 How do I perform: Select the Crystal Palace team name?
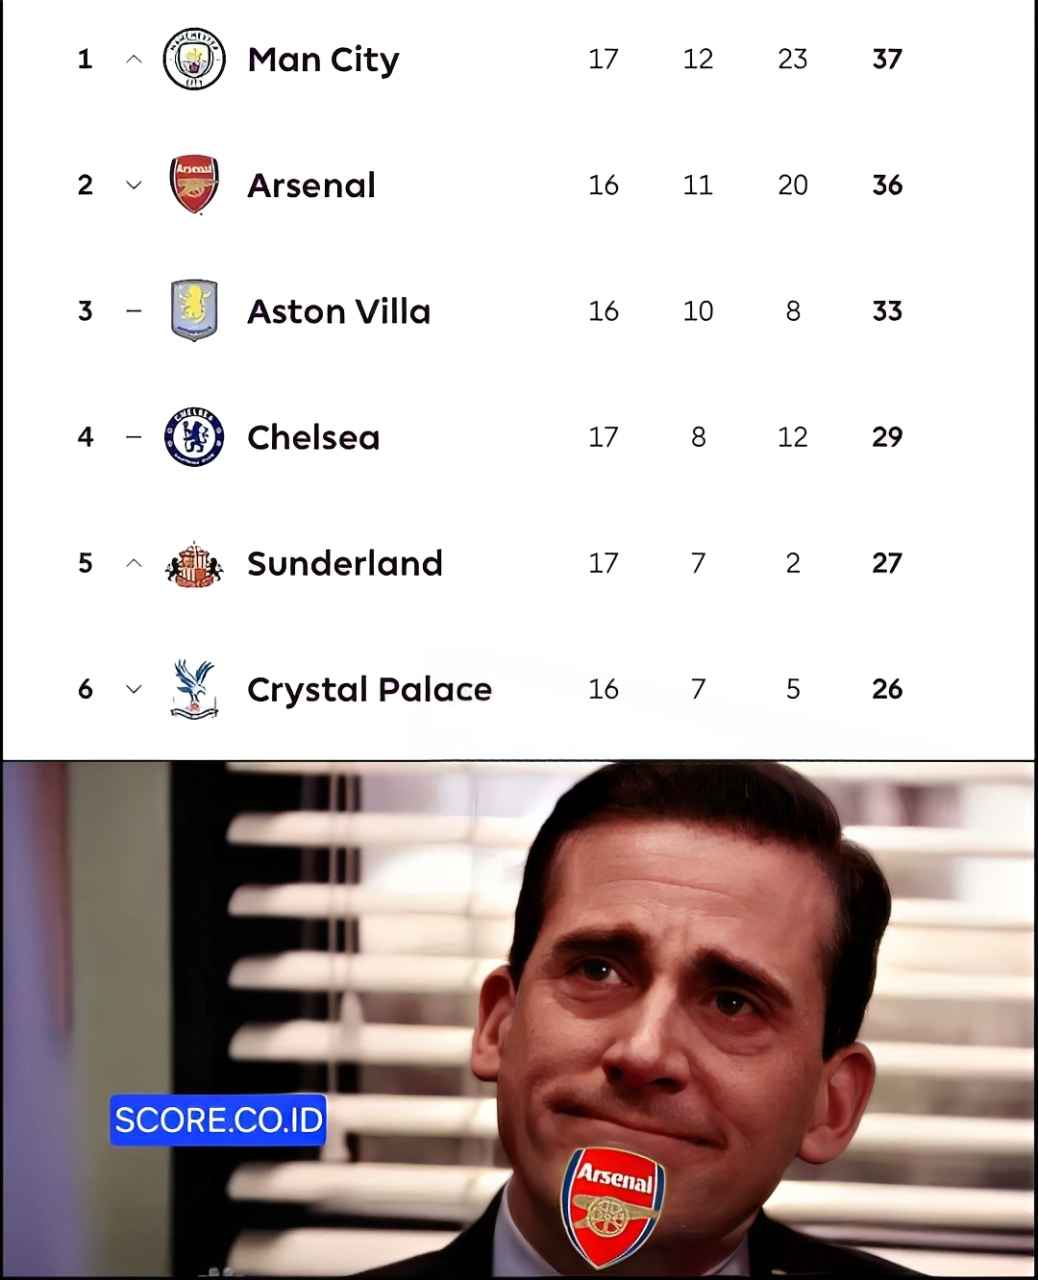369,689
